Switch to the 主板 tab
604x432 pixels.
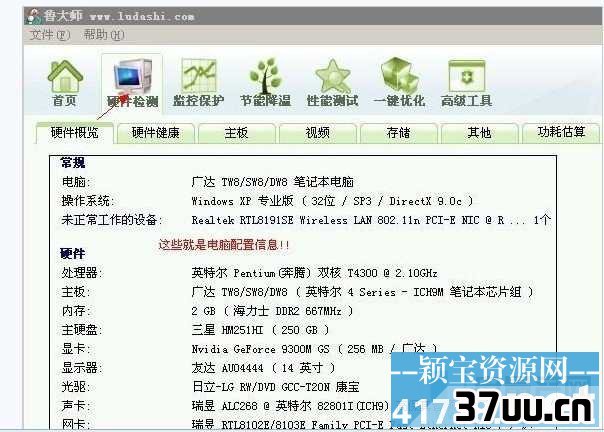[x=237, y=133]
